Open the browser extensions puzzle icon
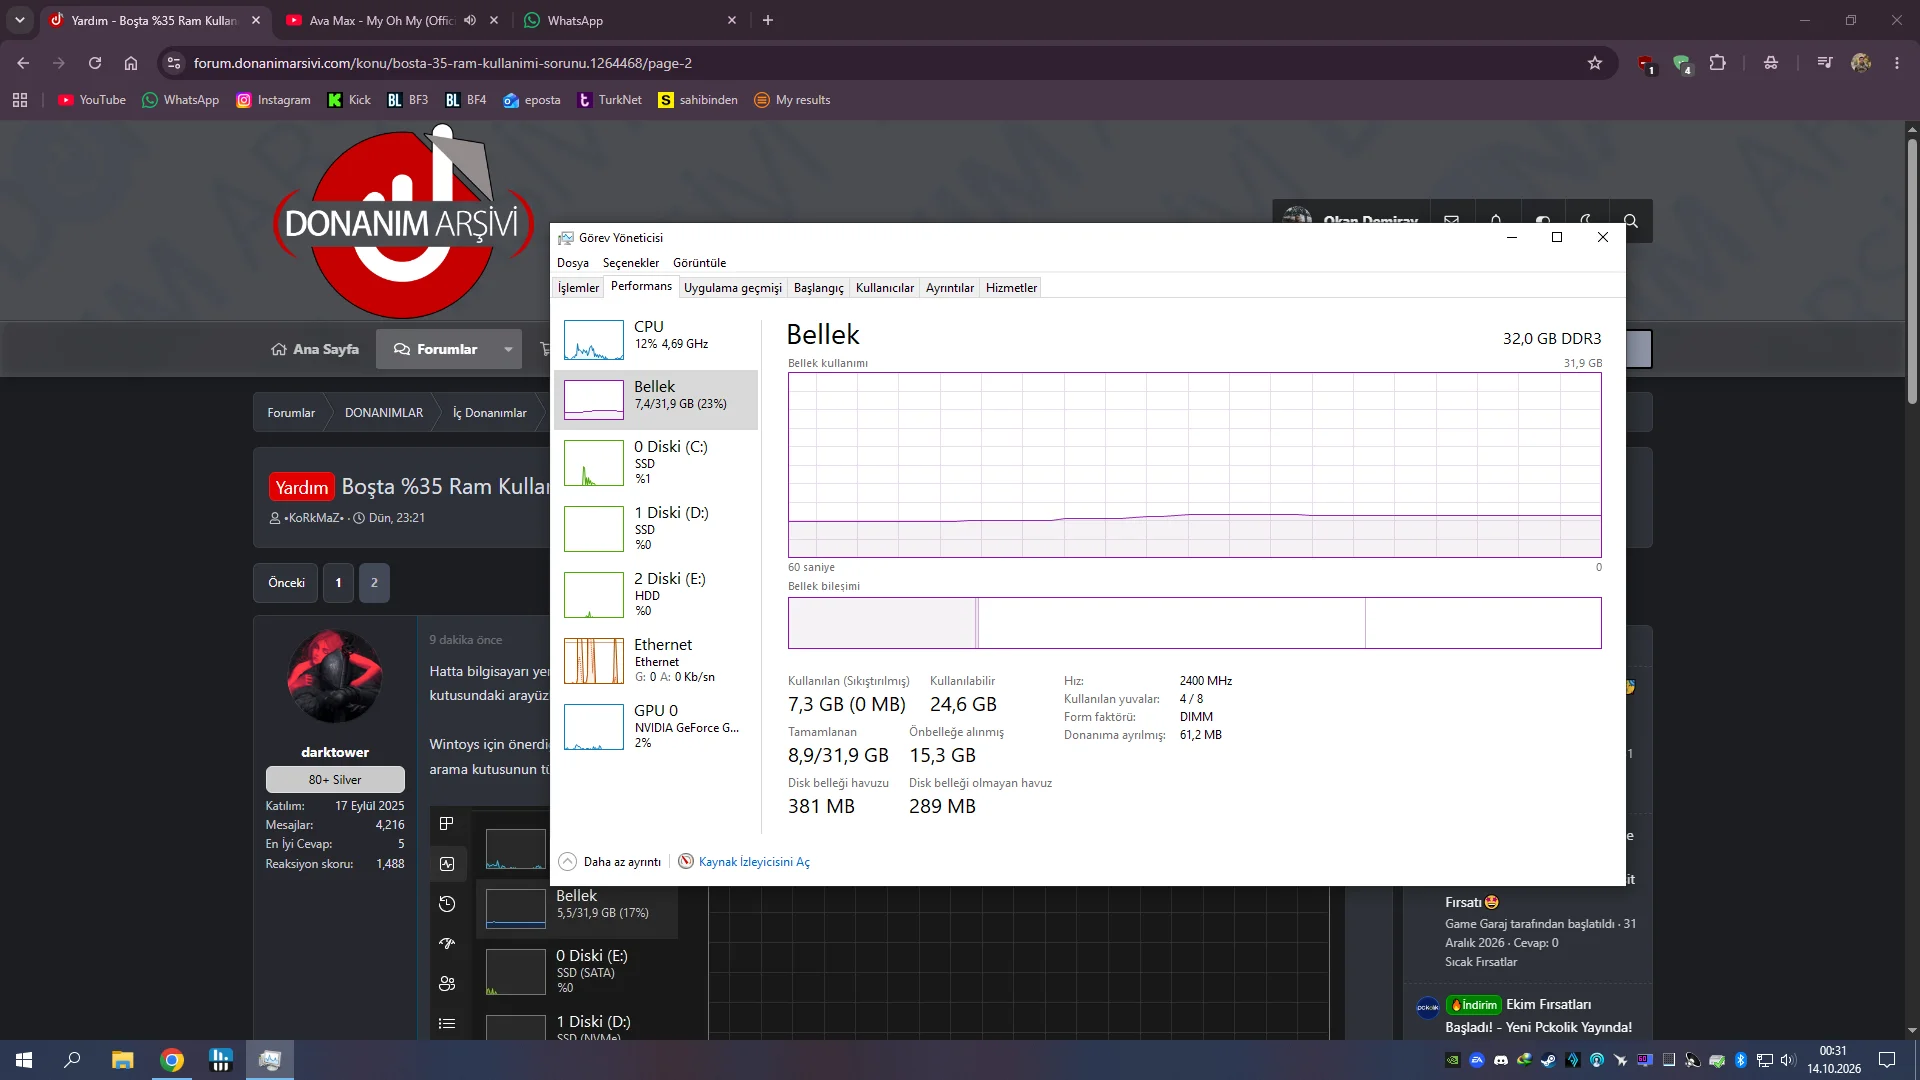Image resolution: width=1920 pixels, height=1080 pixels. (x=1717, y=63)
